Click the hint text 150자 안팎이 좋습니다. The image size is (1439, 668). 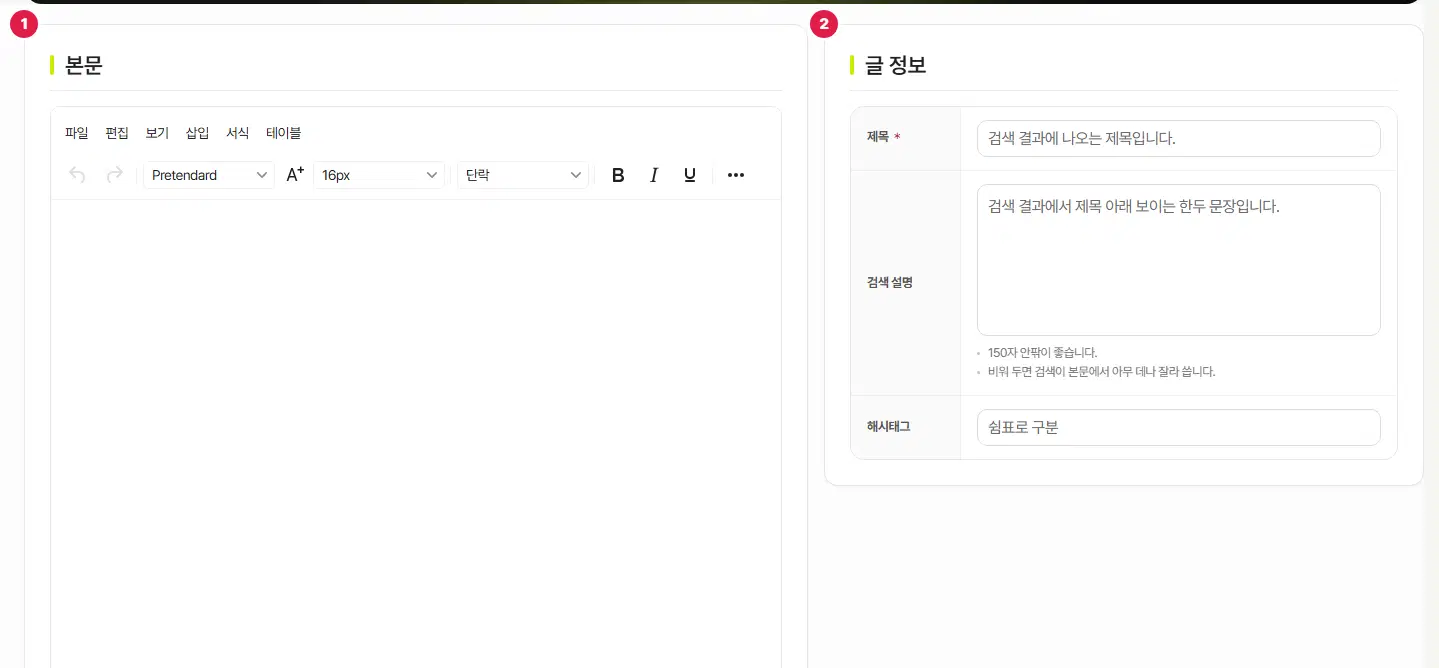tap(1042, 353)
